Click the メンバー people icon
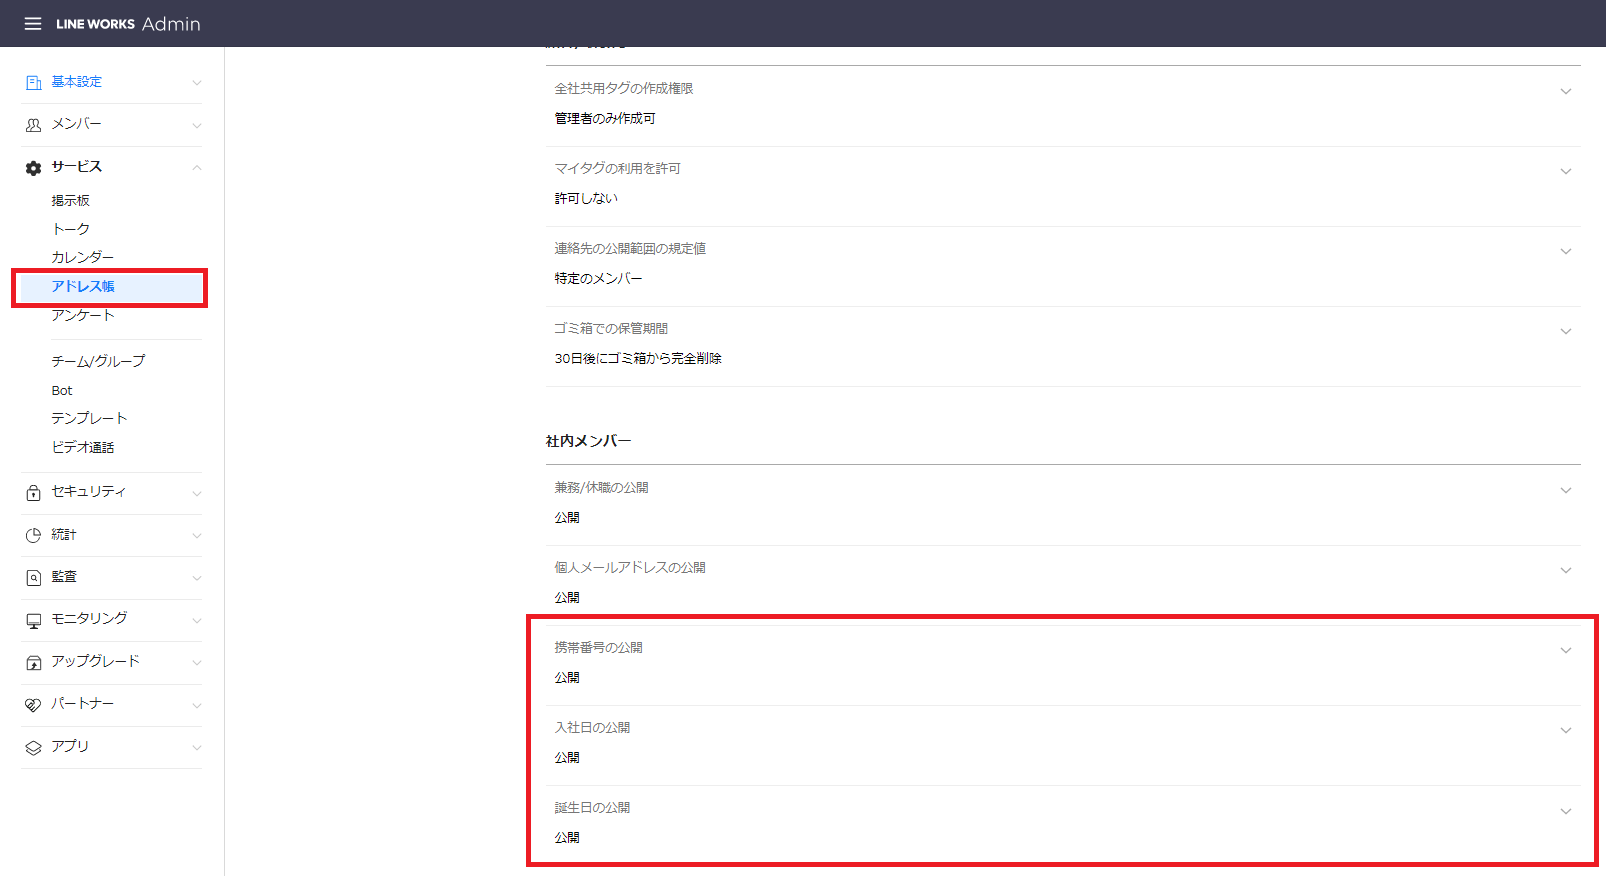 point(33,125)
